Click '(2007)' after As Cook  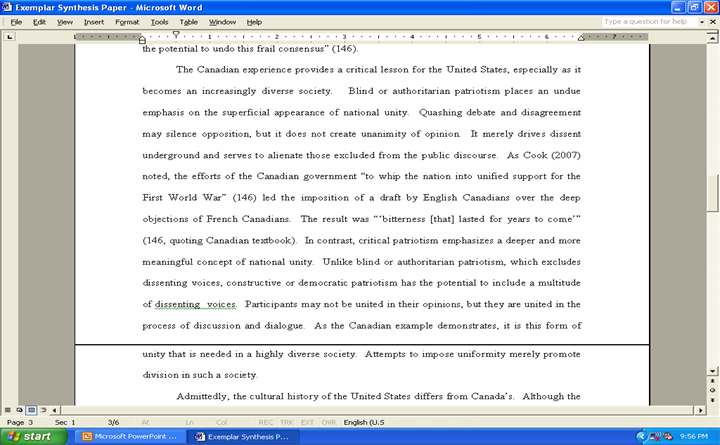(565, 155)
